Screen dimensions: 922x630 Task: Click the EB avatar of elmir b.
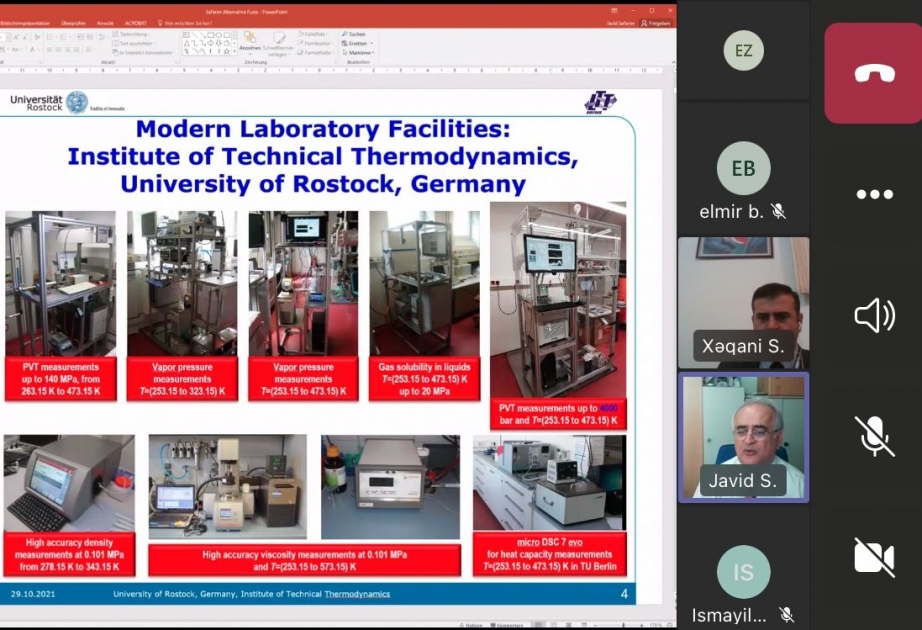(743, 168)
